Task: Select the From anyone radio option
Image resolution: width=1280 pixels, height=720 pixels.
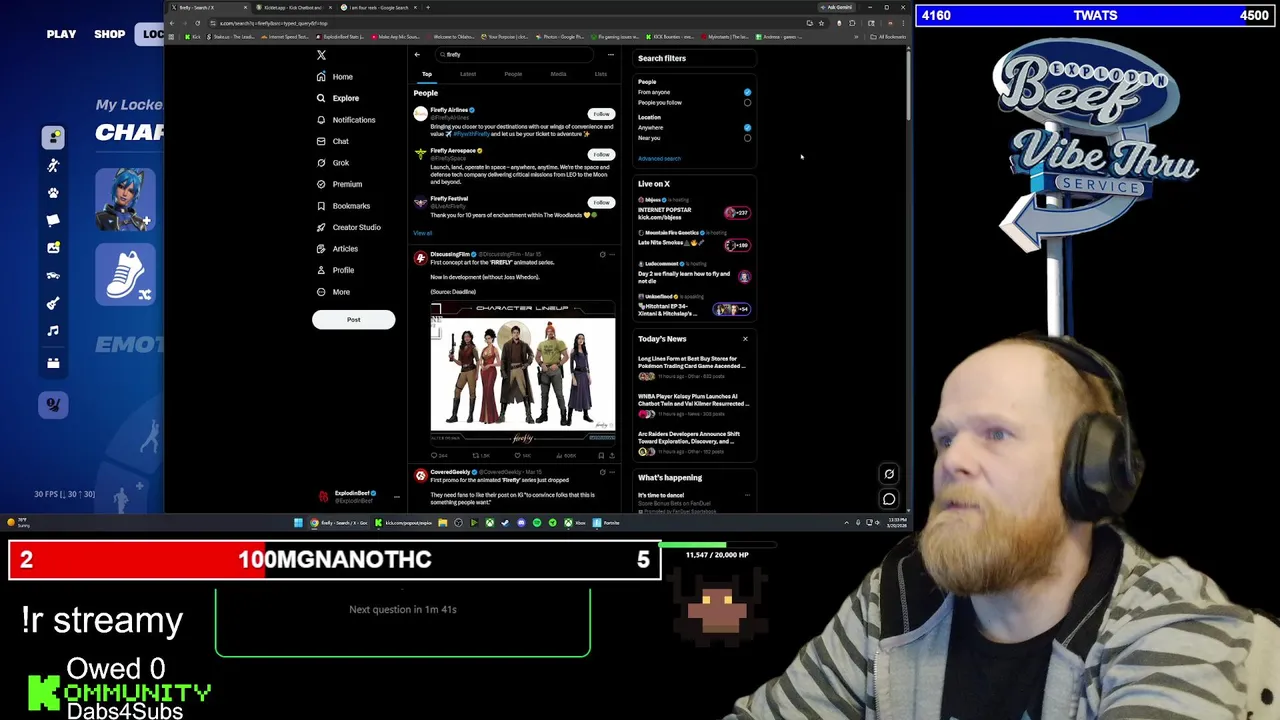Action: pos(747,92)
